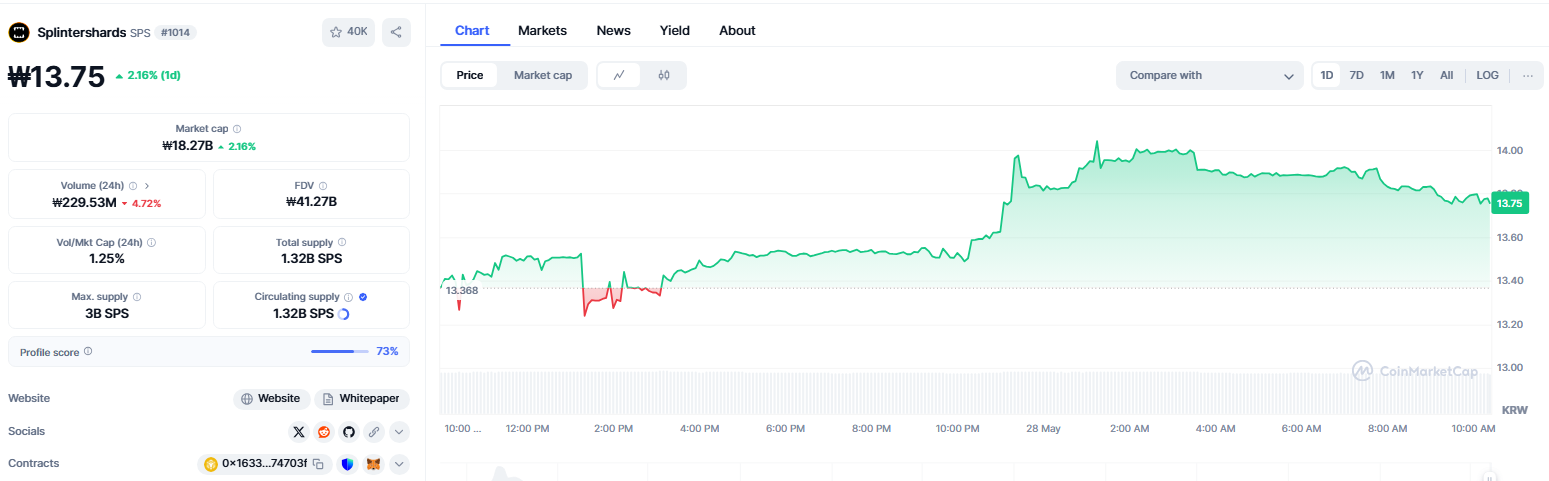Switch to the Chart tab
Viewport: 1549px width, 481px height.
click(472, 30)
